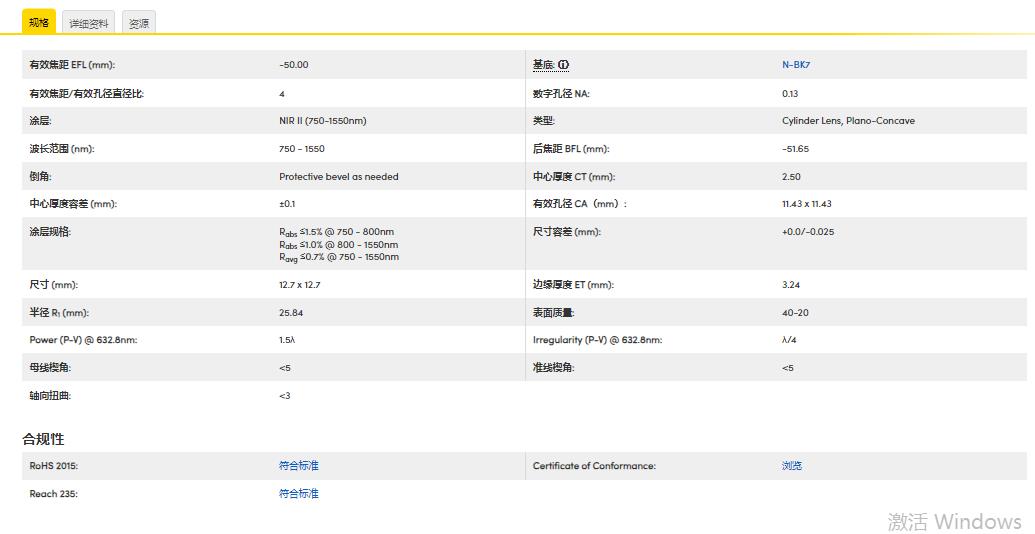Click the 合规性 section heading
The image size is (1035, 534).
(x=43, y=439)
